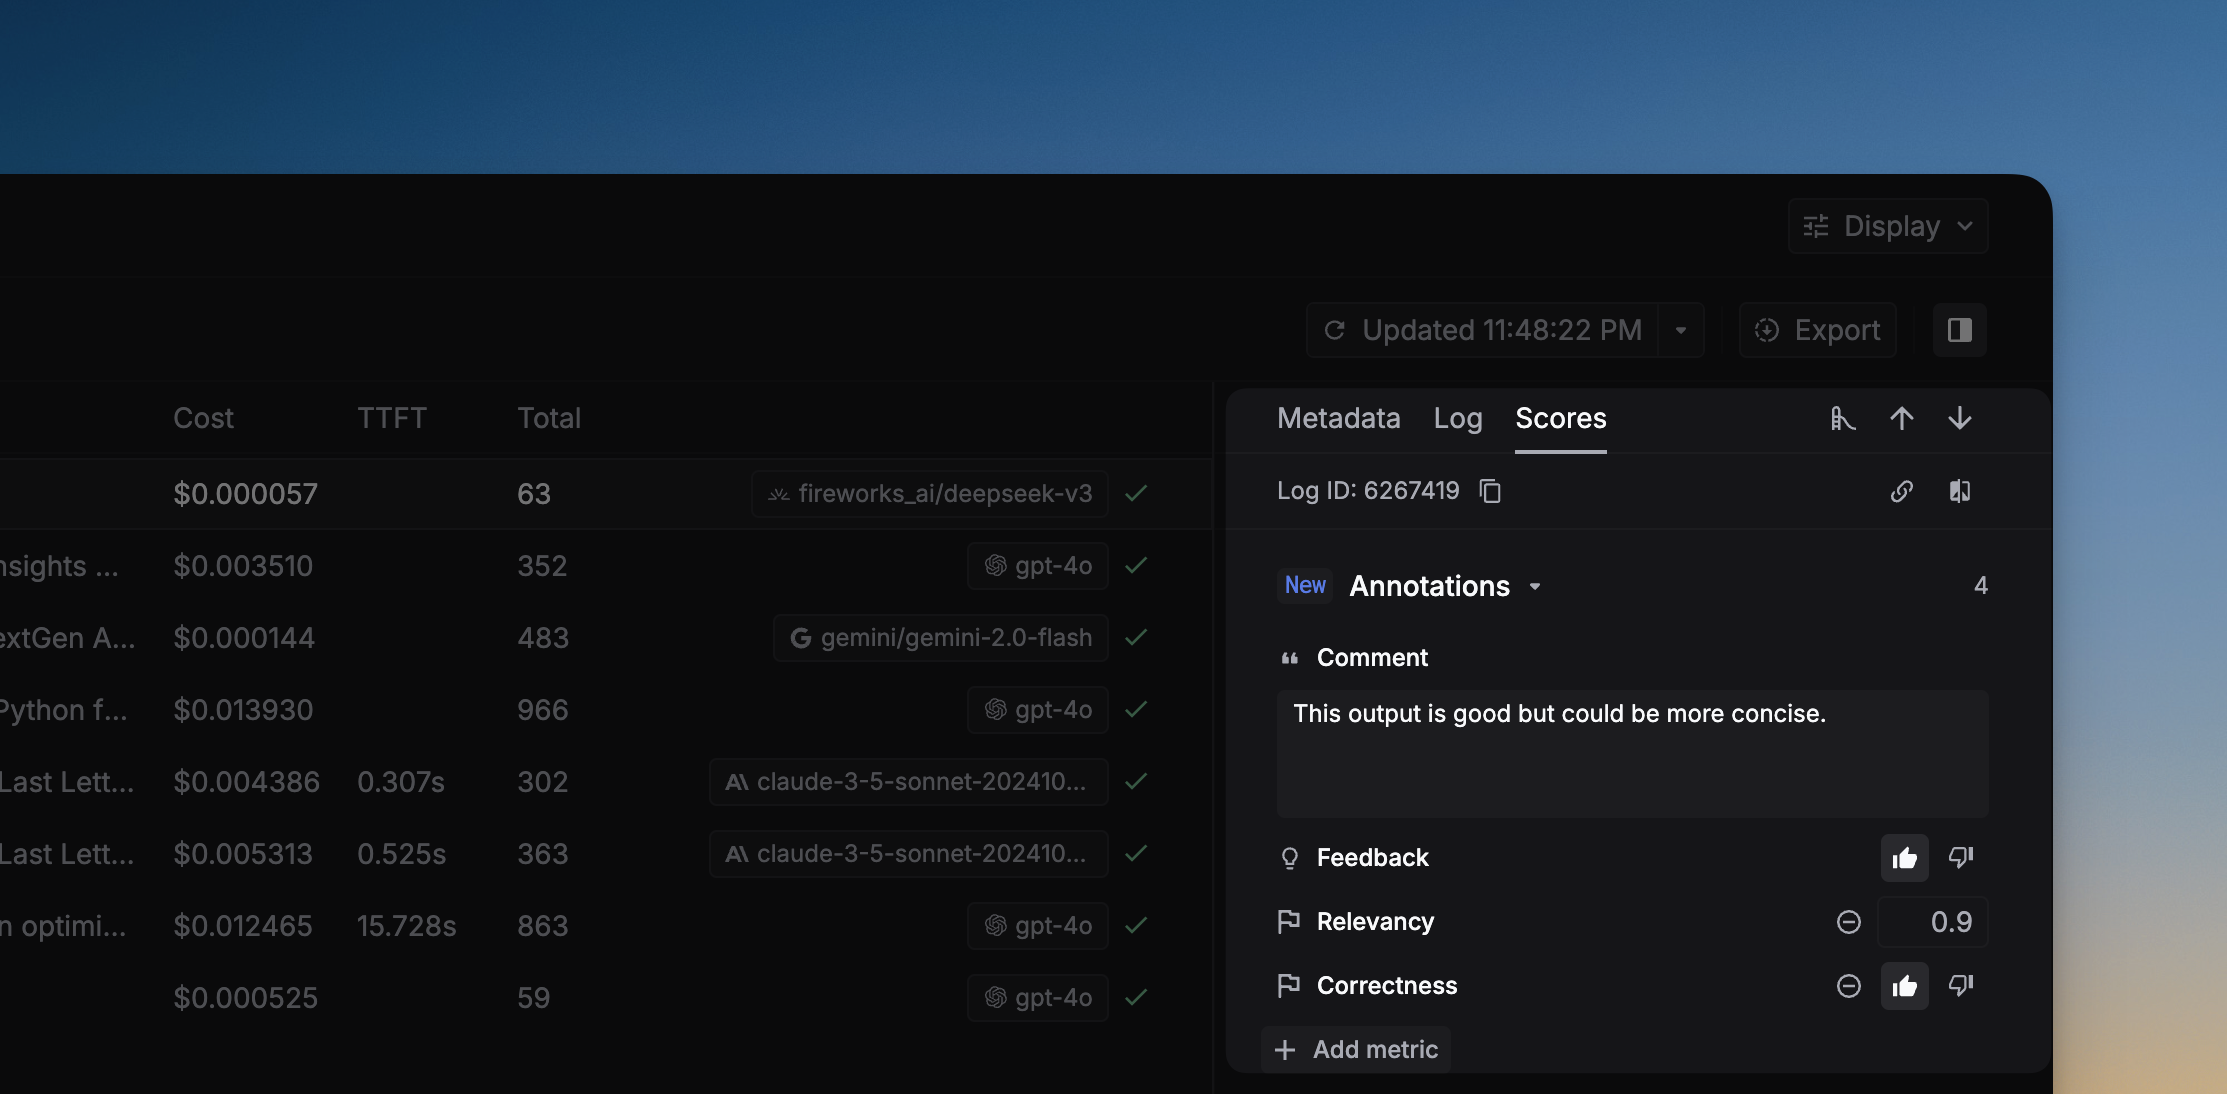Click the quote icon beside Comment

[1289, 658]
